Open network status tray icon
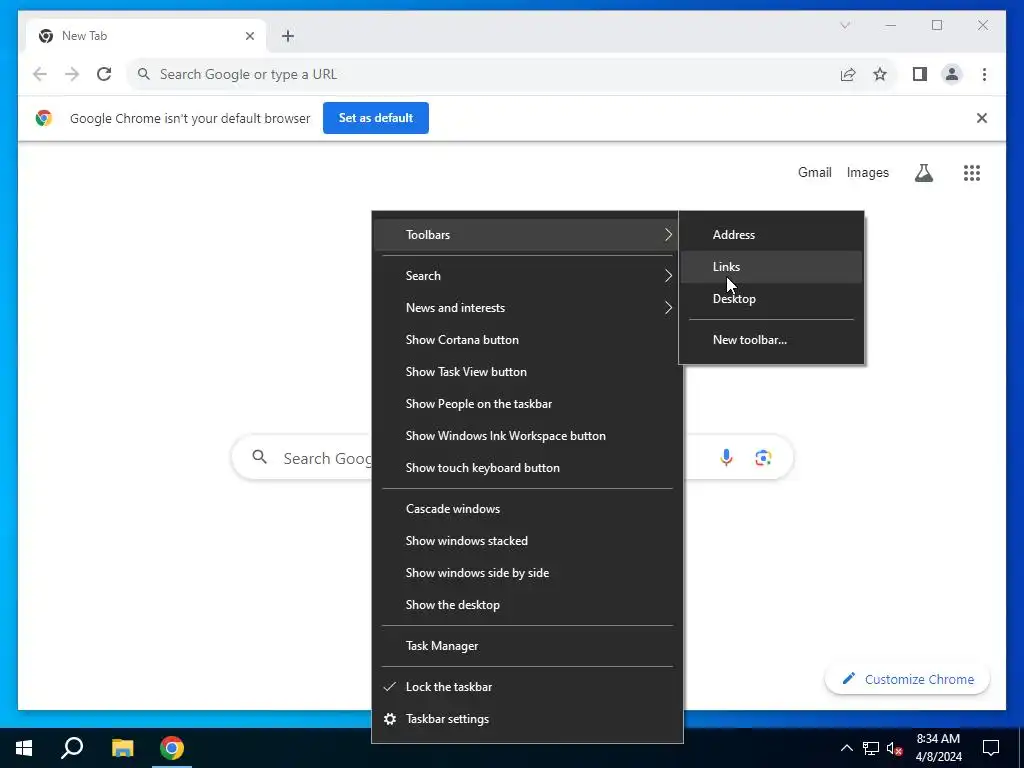This screenshot has height=768, width=1024. click(871, 748)
